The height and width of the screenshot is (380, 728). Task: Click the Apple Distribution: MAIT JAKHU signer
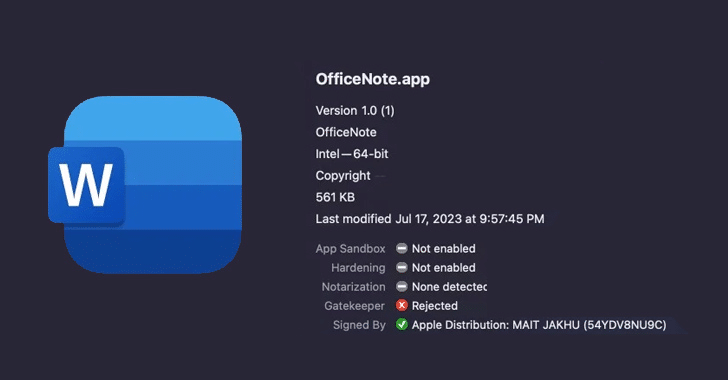[539, 325]
